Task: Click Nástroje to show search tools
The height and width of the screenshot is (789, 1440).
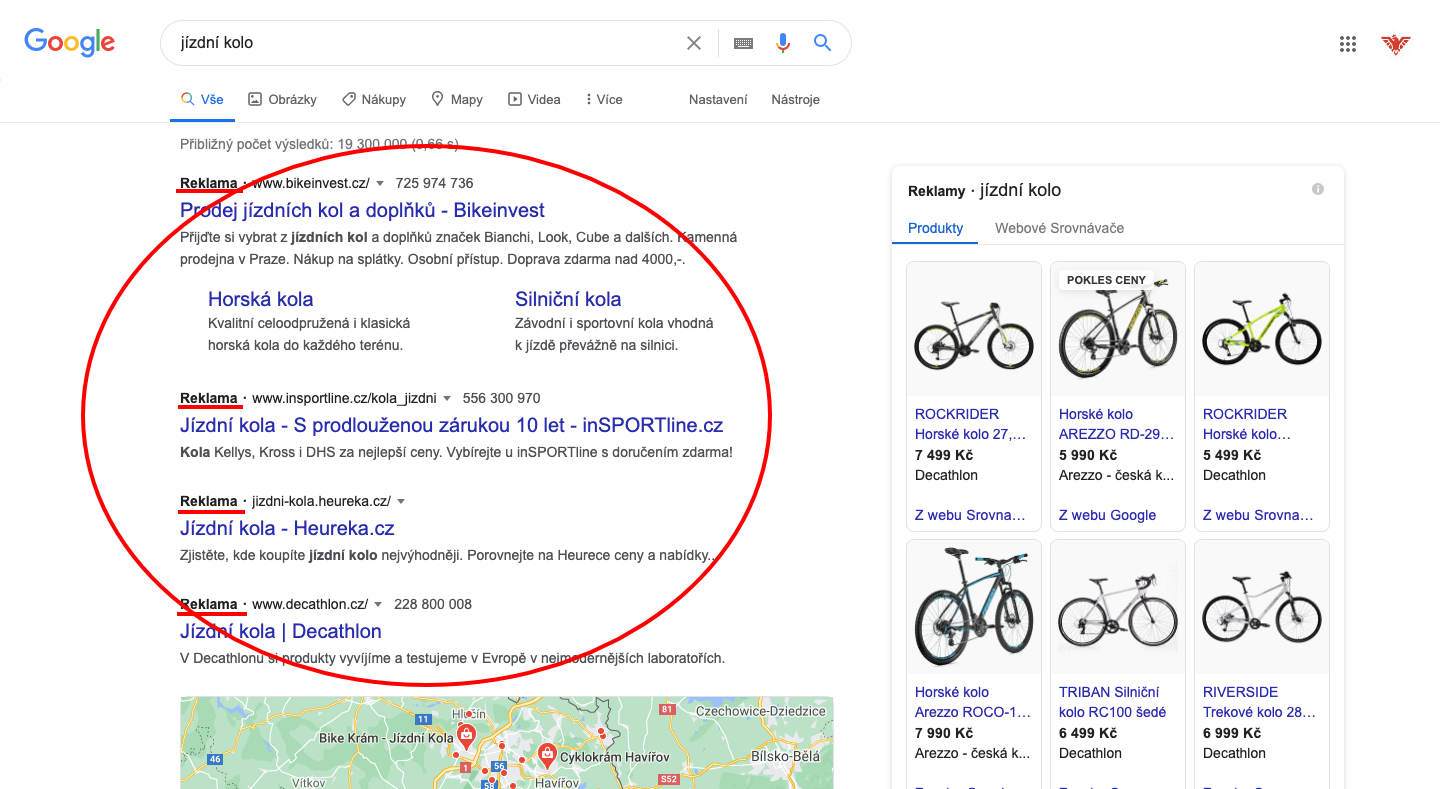Action: tap(795, 99)
